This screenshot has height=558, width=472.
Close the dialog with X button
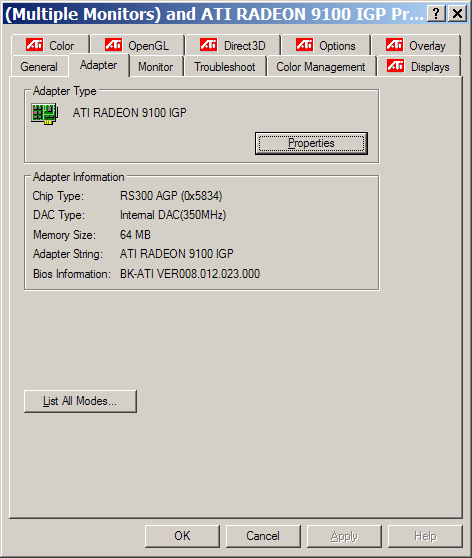(x=457, y=14)
